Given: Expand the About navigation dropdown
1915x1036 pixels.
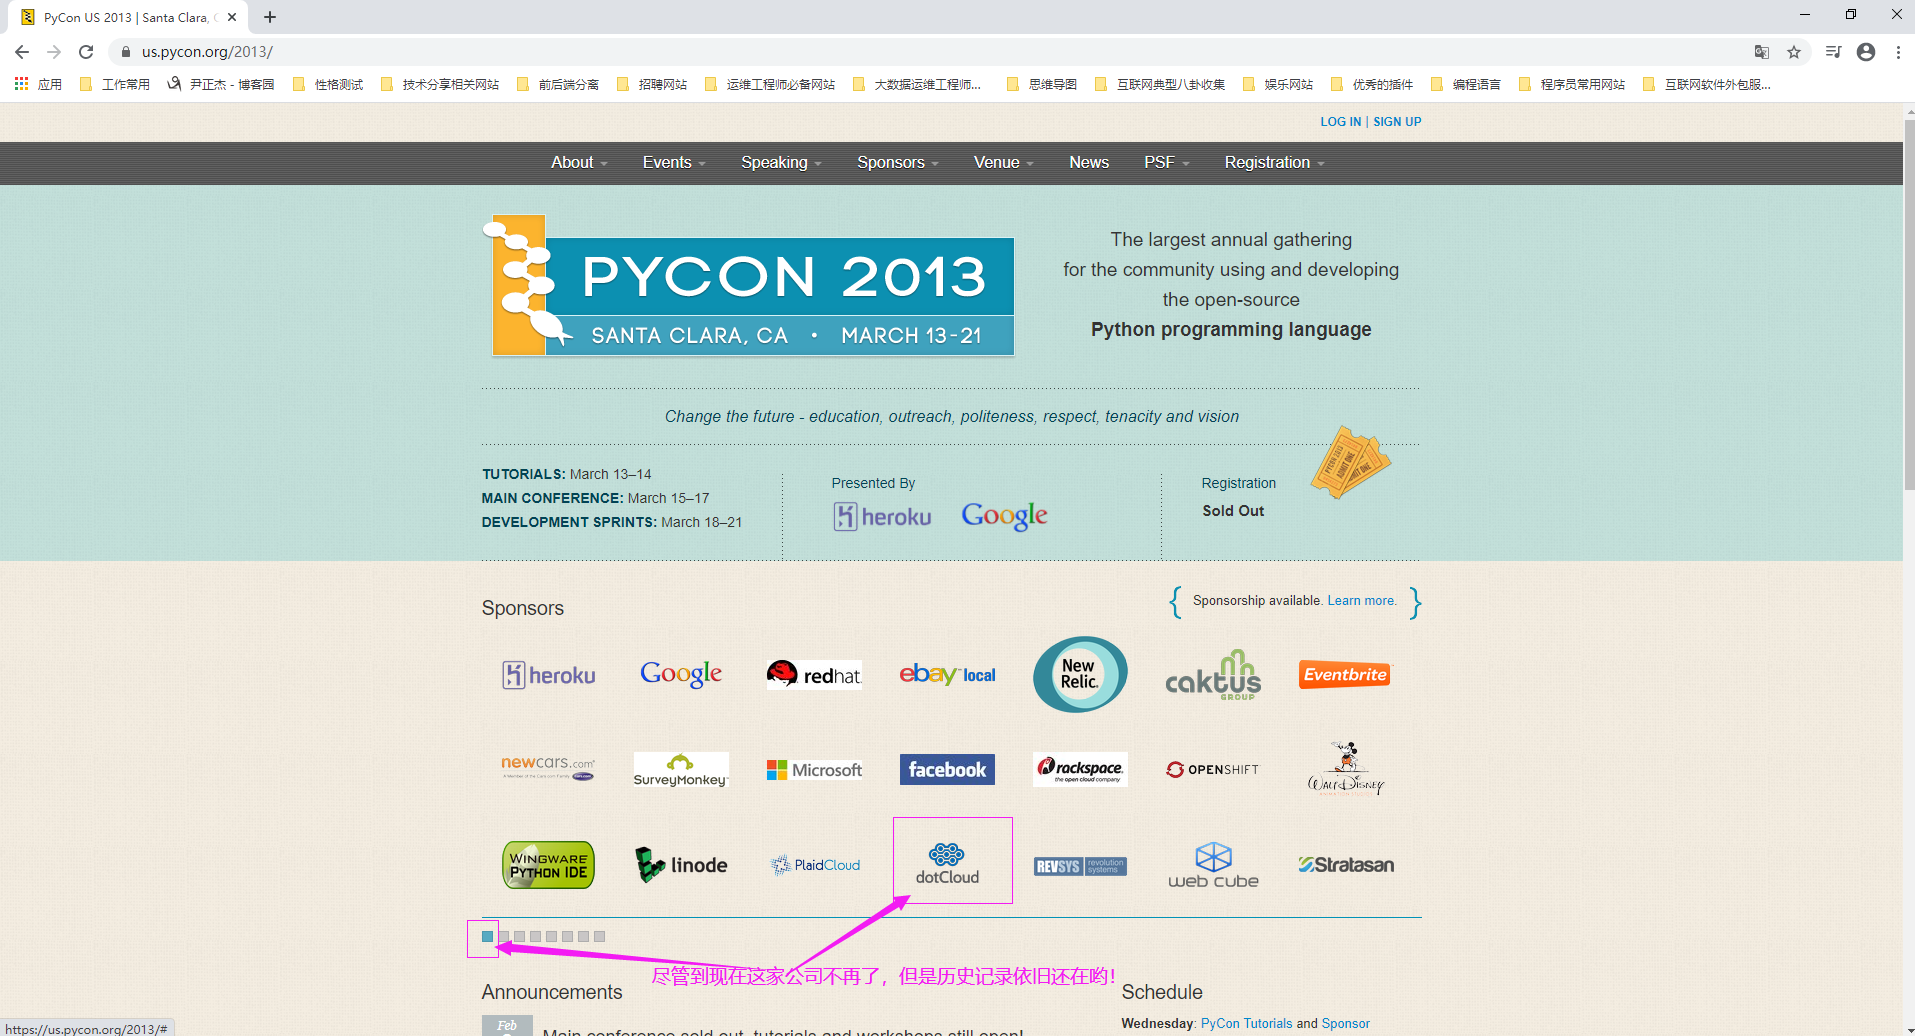Looking at the screenshot, I should pyautogui.click(x=578, y=163).
